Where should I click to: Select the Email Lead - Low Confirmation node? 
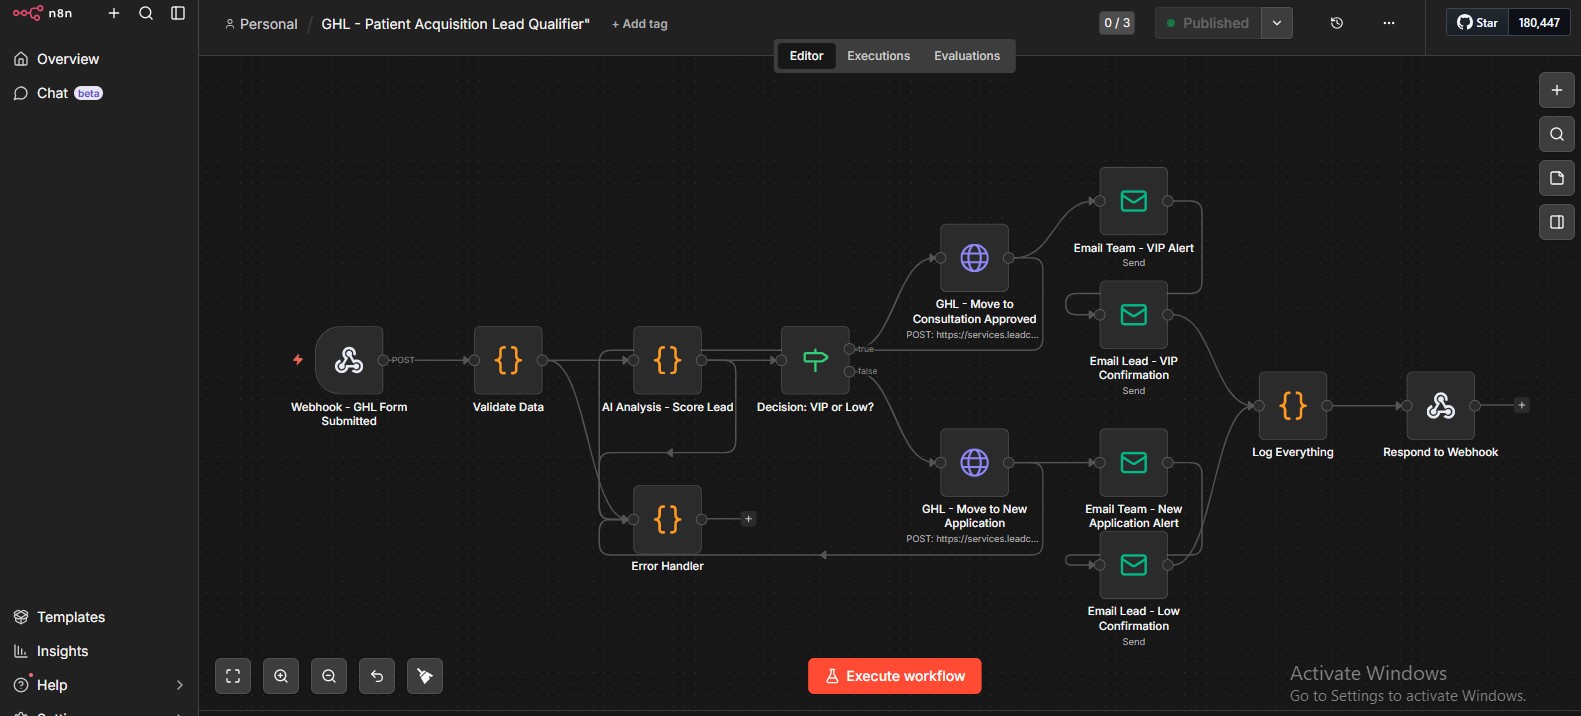[1134, 564]
